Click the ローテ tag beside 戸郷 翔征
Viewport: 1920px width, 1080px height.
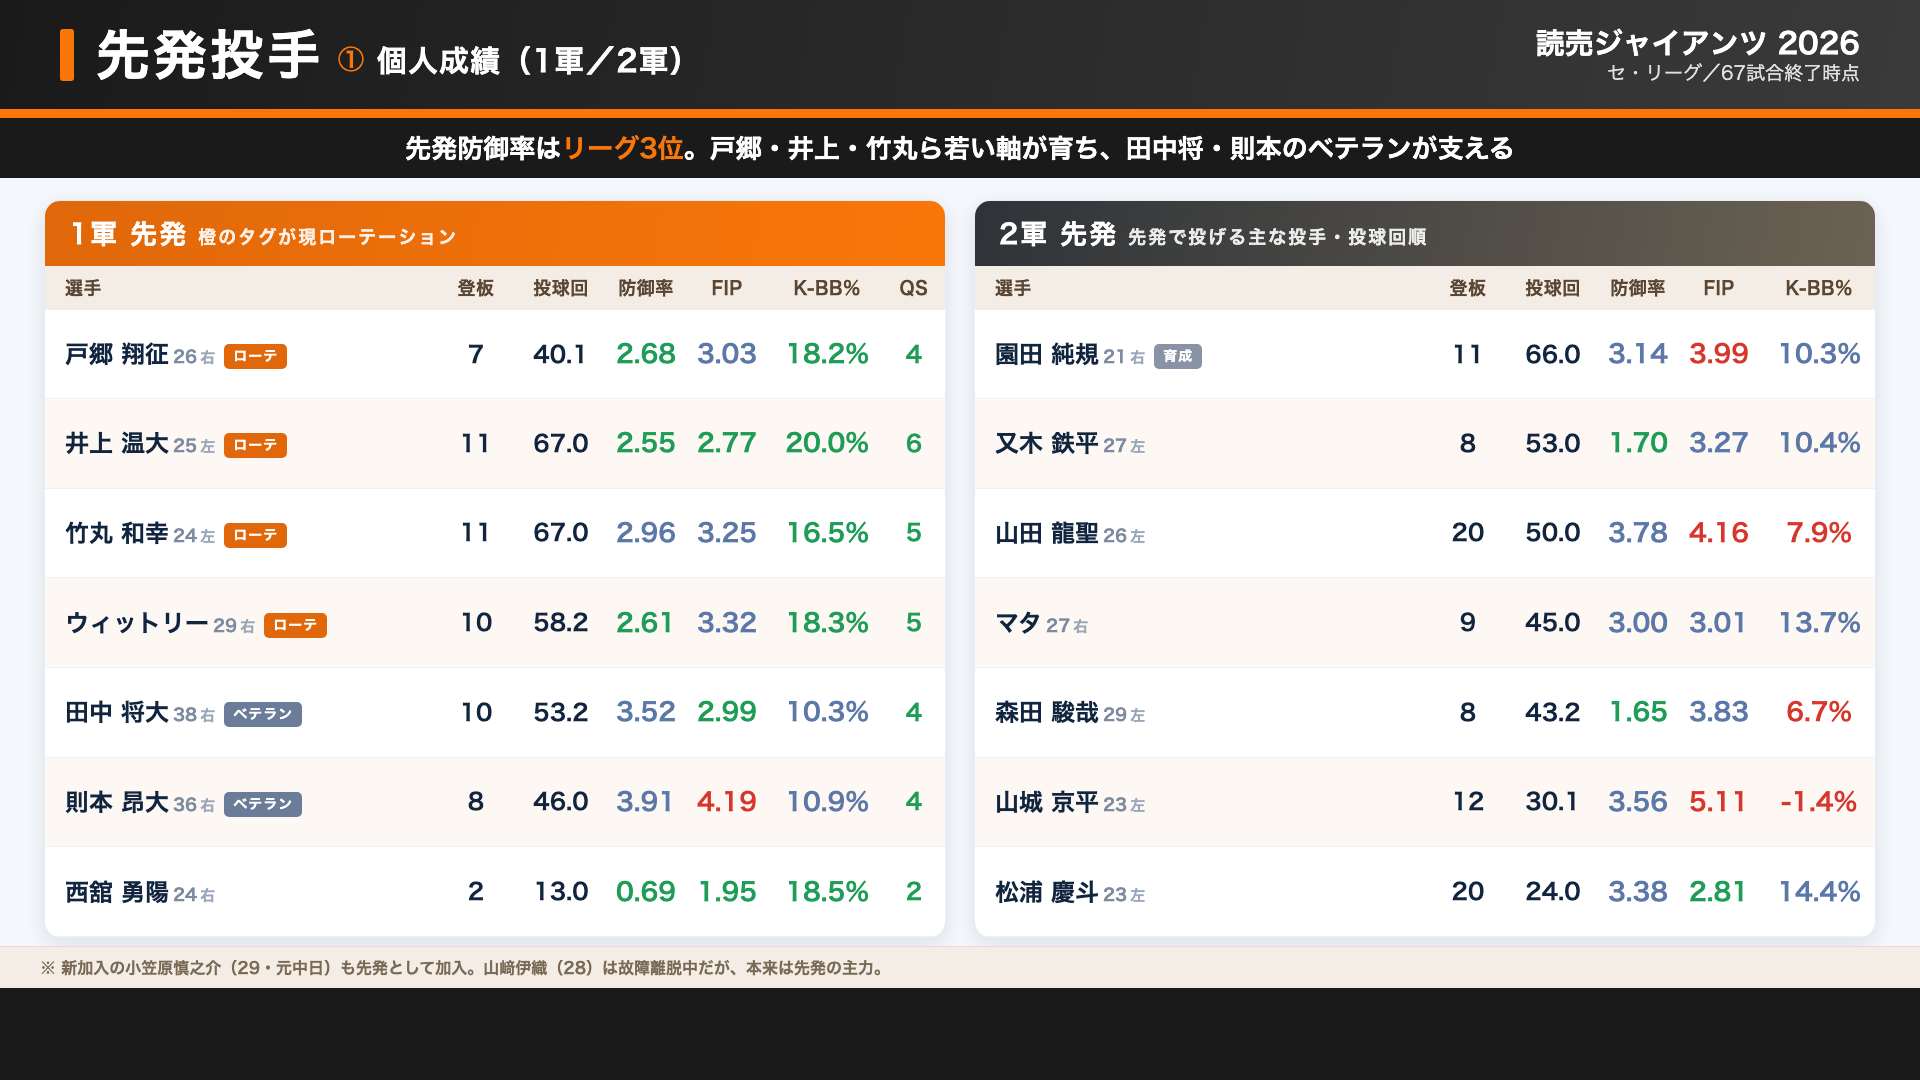[255, 356]
